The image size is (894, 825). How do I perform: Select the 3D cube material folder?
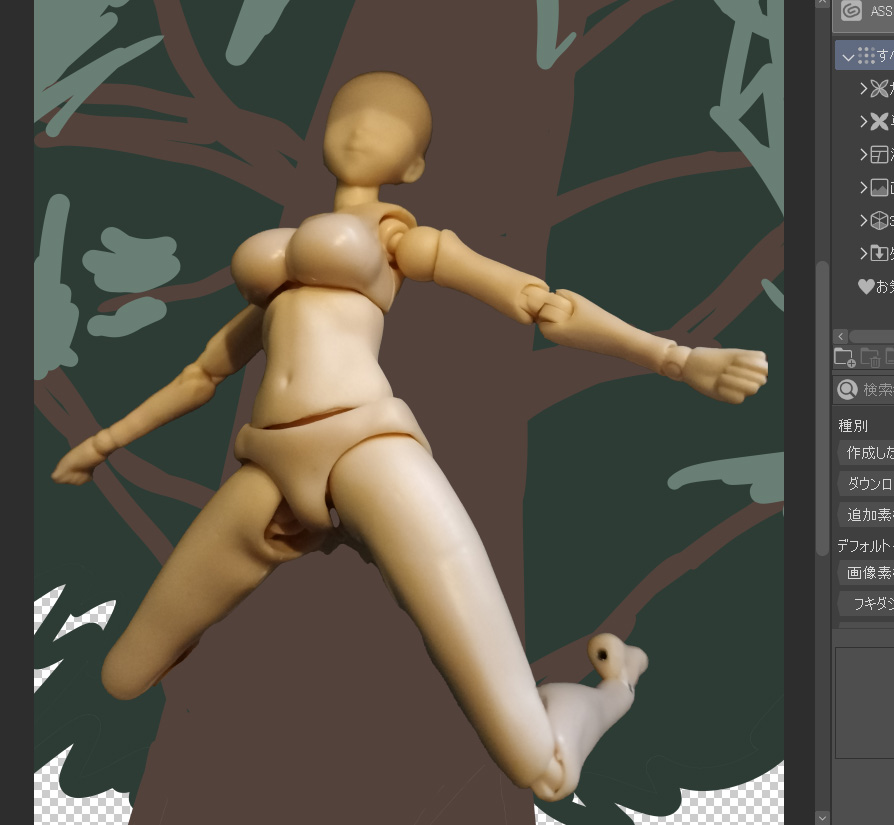tap(879, 220)
